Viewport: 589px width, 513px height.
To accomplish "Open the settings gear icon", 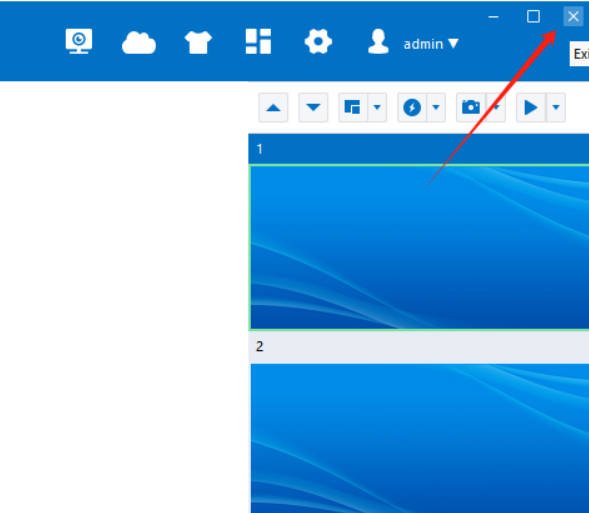I will [x=318, y=41].
